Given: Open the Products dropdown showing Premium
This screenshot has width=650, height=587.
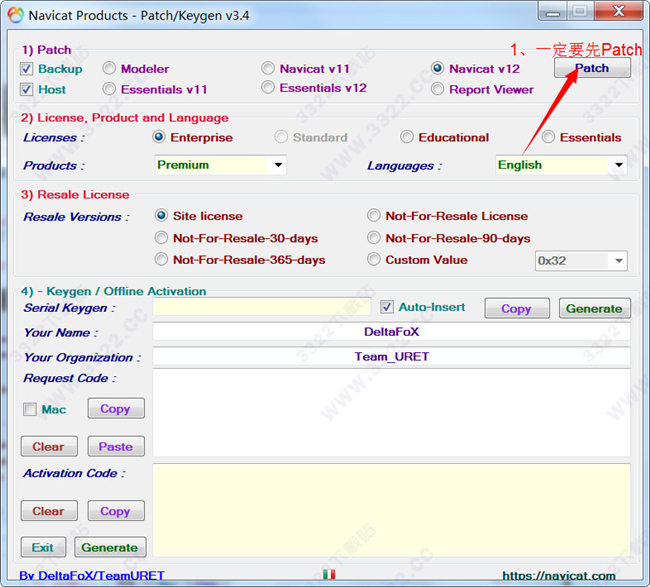Looking at the screenshot, I should [x=220, y=165].
